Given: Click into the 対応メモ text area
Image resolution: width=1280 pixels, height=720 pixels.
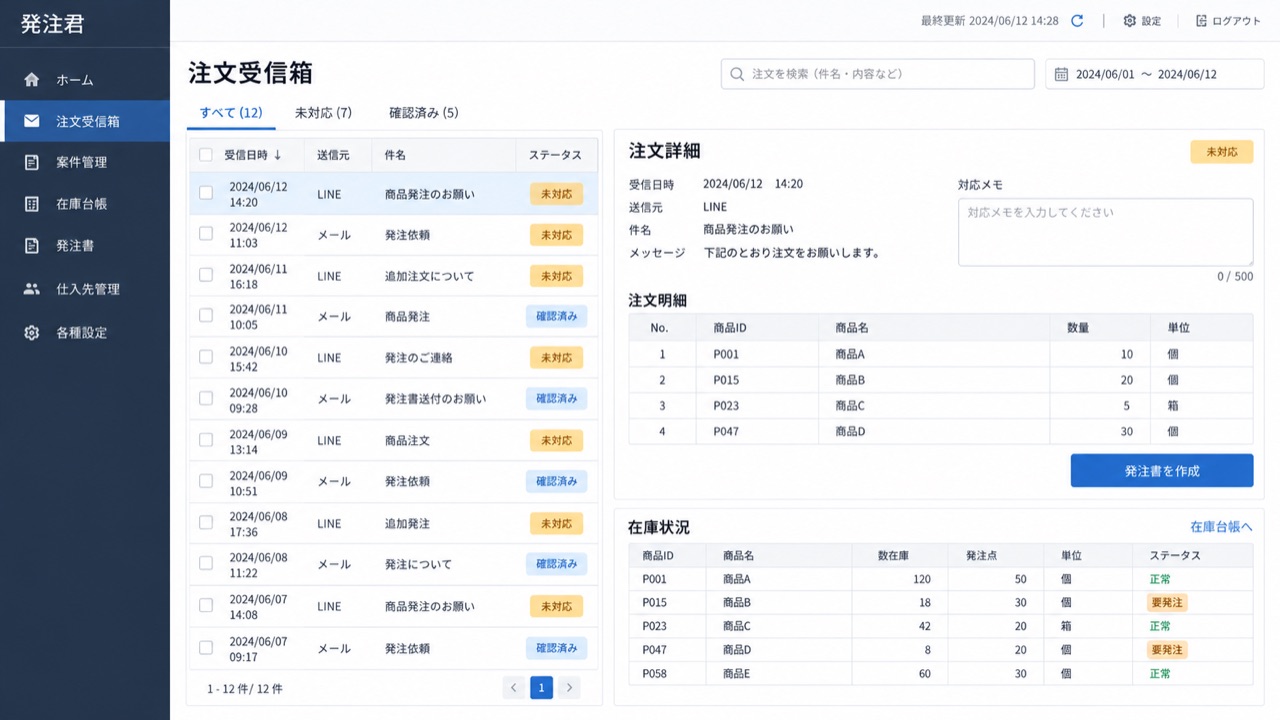Looking at the screenshot, I should [x=1105, y=232].
